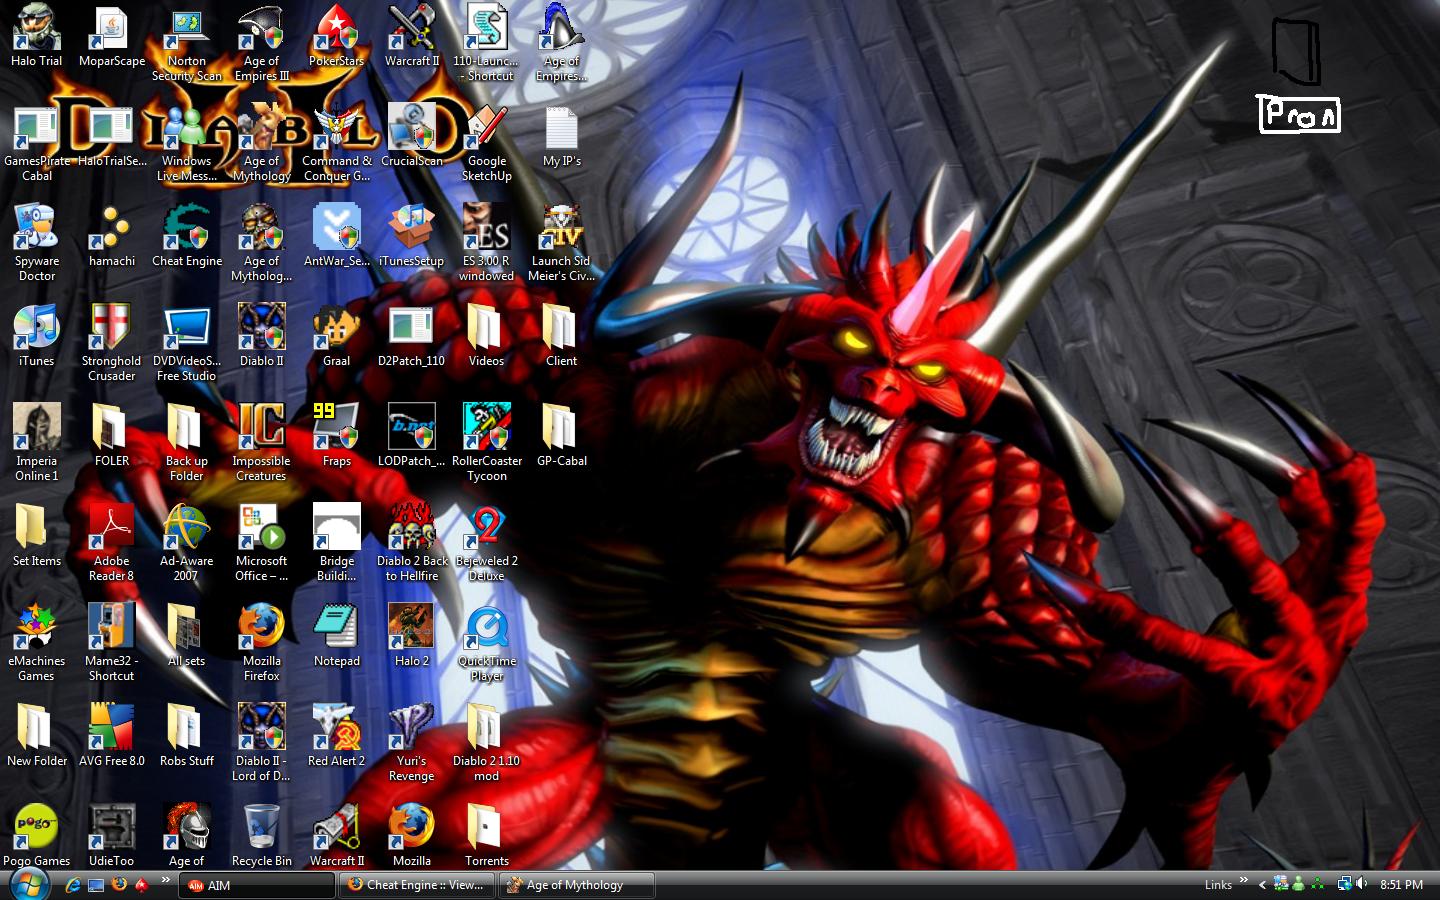The height and width of the screenshot is (900, 1440).
Task: Open Red Alert 2 from the desktop
Action: pyautogui.click(x=336, y=728)
